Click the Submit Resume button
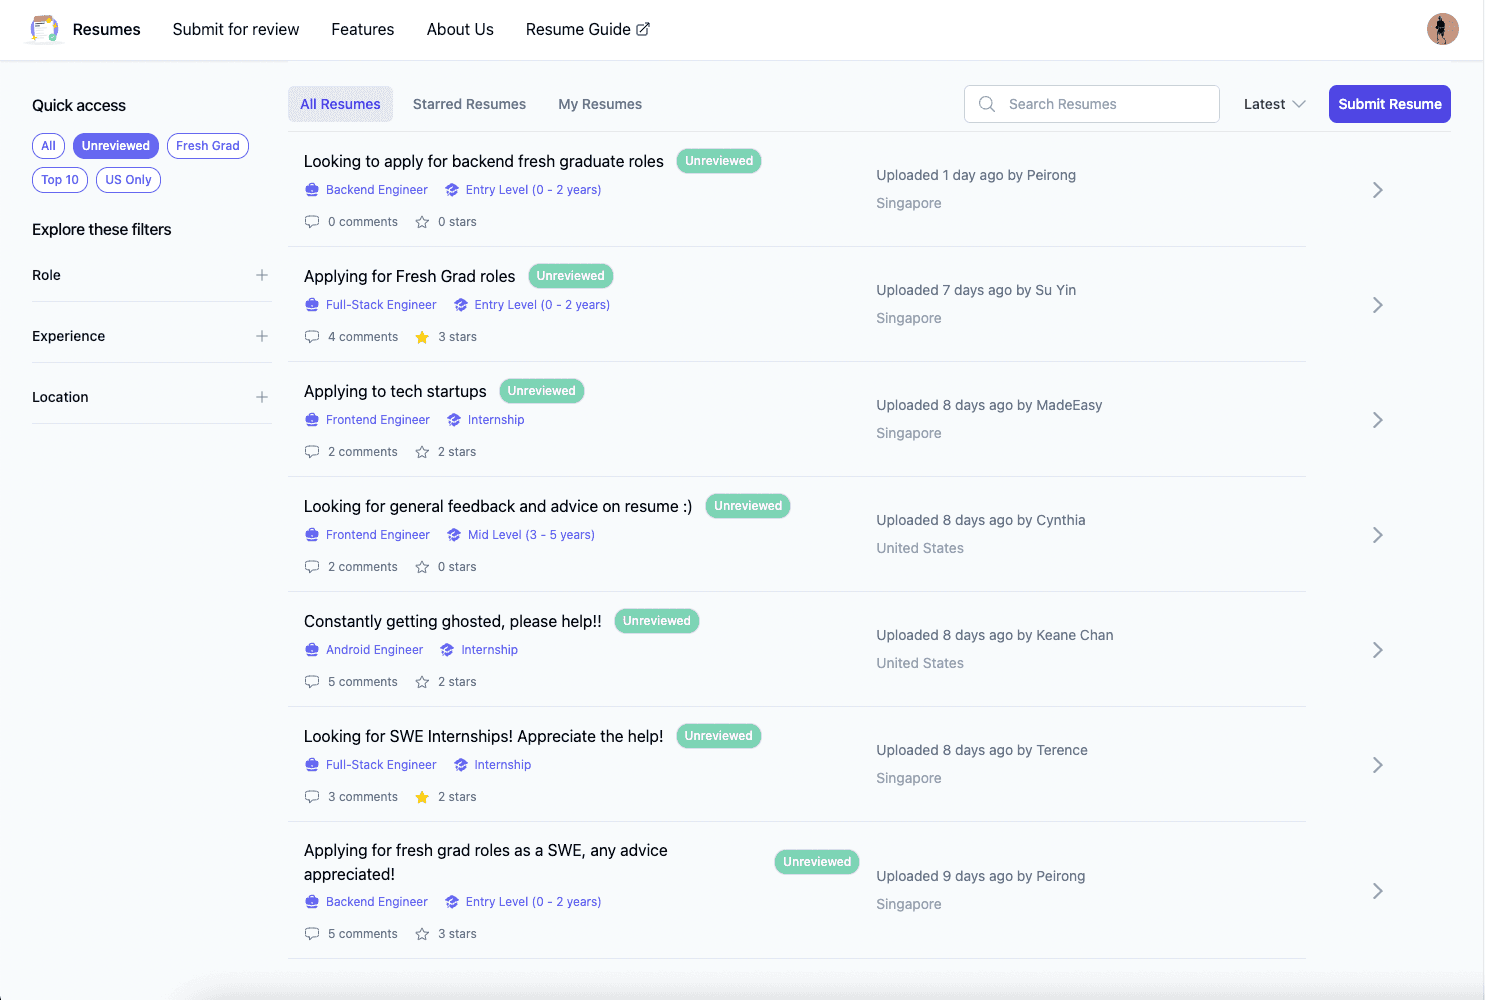 (x=1389, y=104)
